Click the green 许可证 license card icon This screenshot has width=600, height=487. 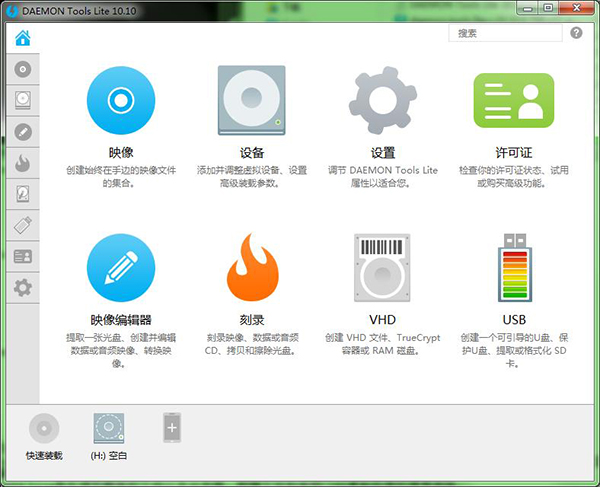(514, 101)
